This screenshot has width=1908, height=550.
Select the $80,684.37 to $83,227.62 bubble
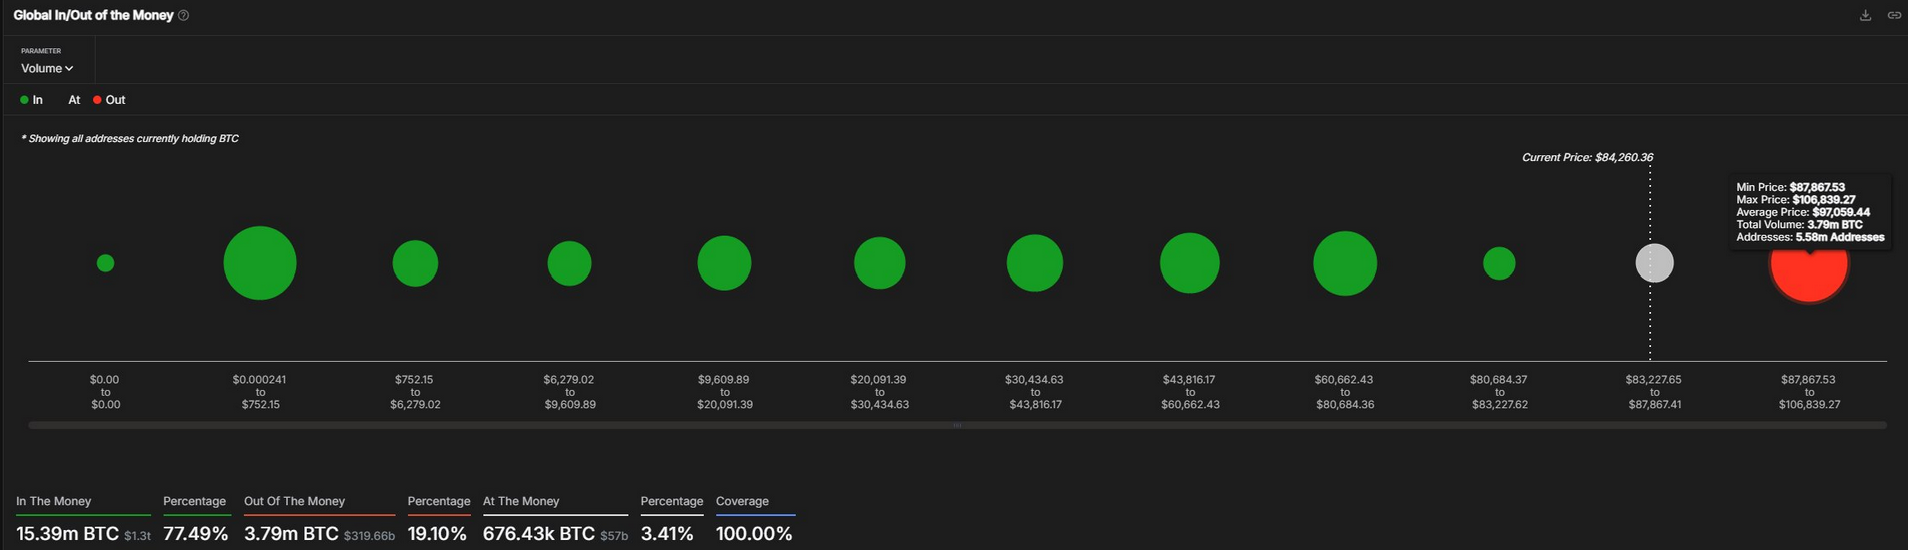click(1499, 263)
